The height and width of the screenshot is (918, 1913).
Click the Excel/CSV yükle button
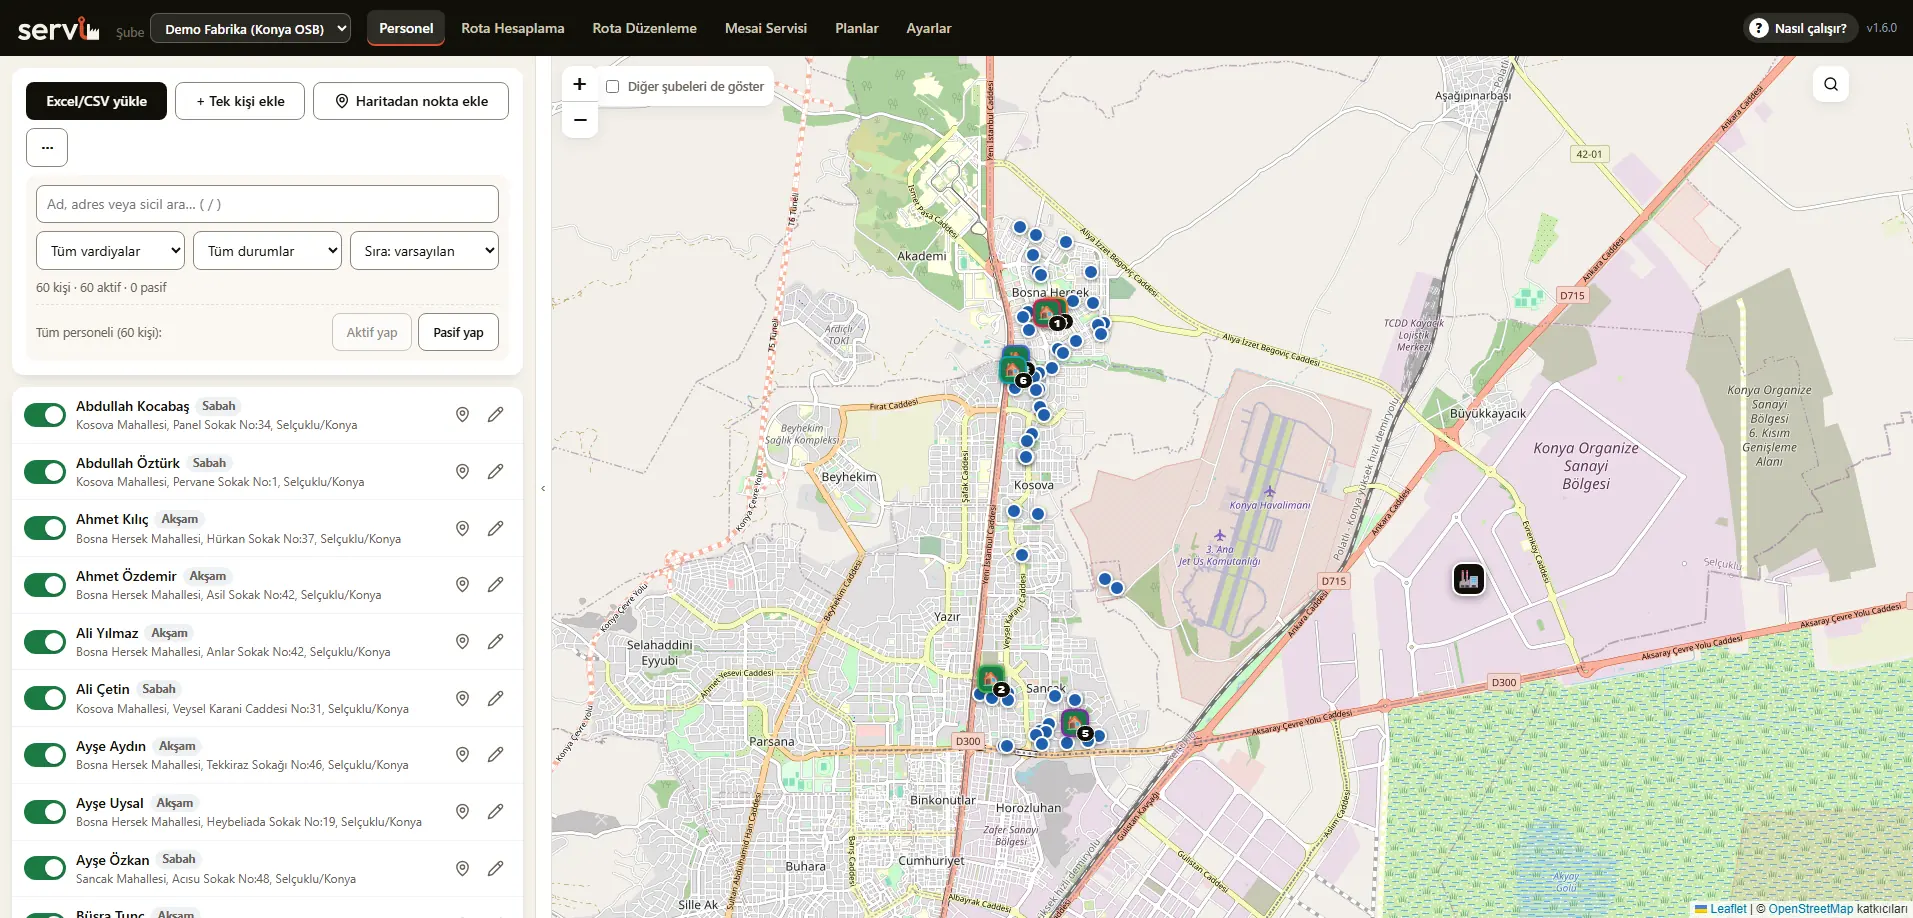pyautogui.click(x=96, y=101)
